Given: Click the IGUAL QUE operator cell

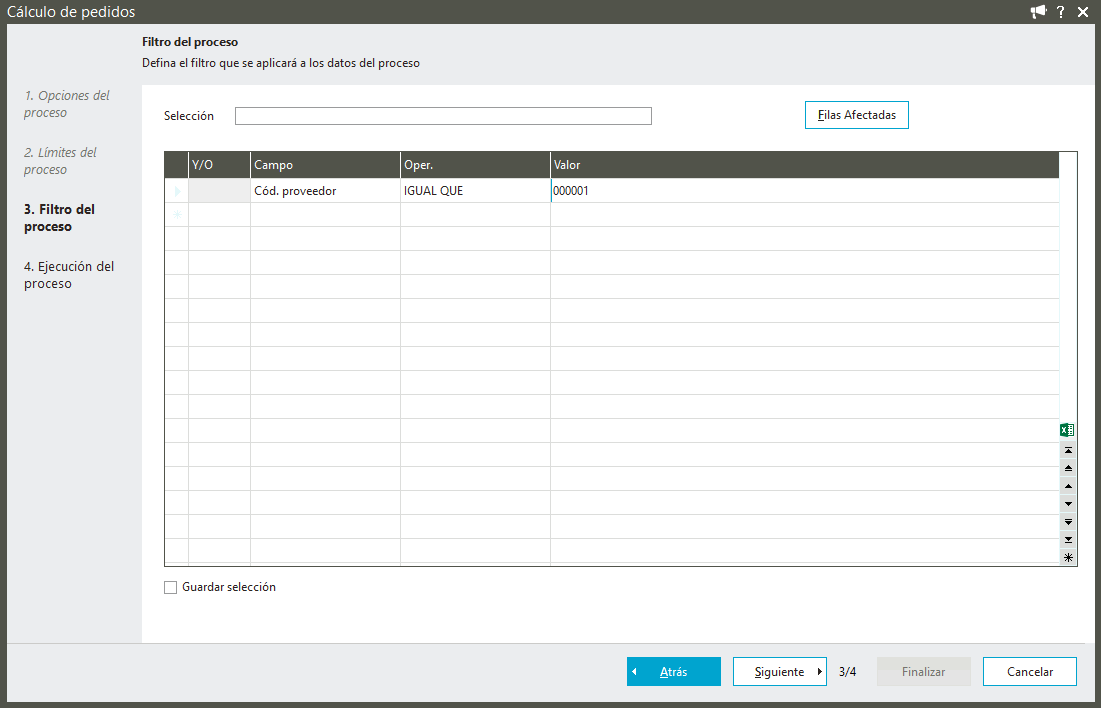Looking at the screenshot, I should point(475,190).
